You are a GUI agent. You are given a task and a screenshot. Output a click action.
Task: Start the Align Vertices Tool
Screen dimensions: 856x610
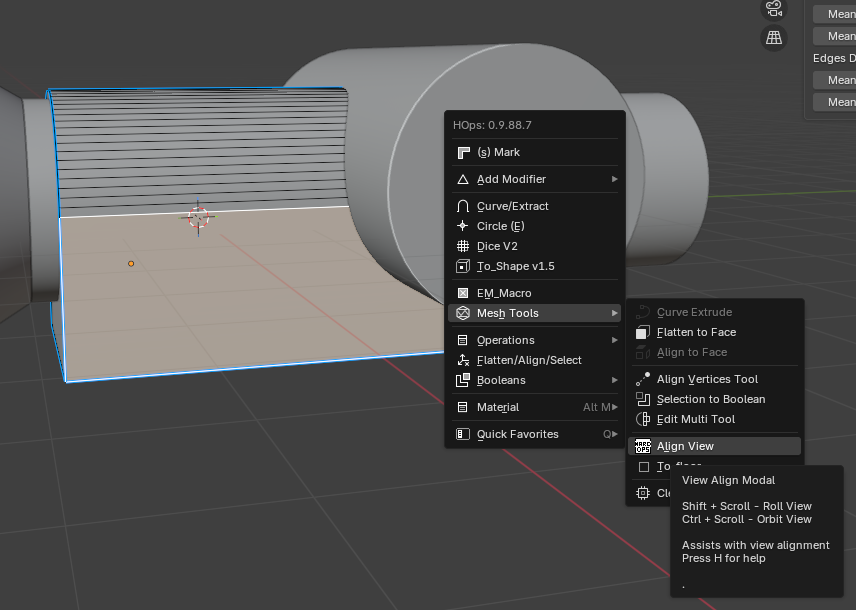click(715, 380)
